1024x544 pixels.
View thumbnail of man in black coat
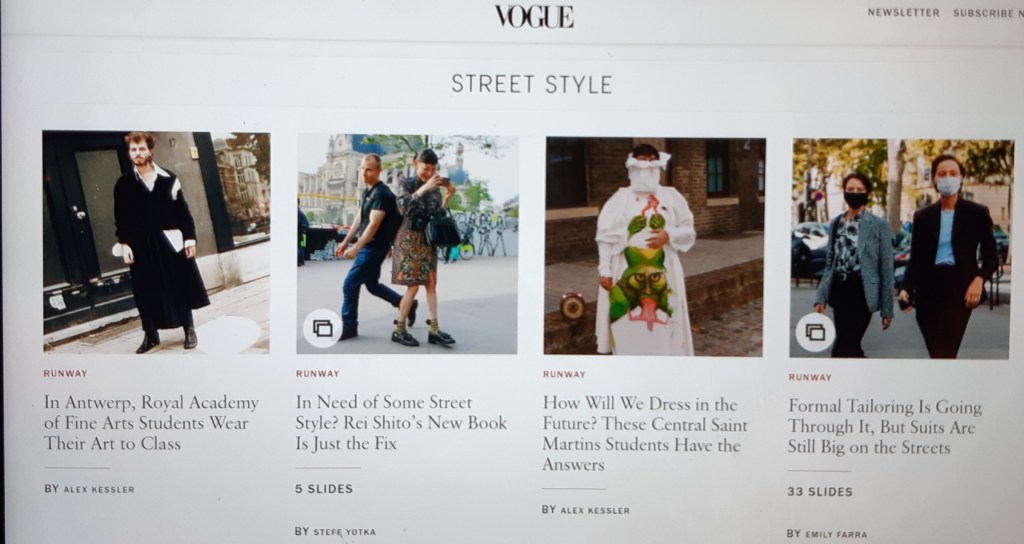[156, 242]
